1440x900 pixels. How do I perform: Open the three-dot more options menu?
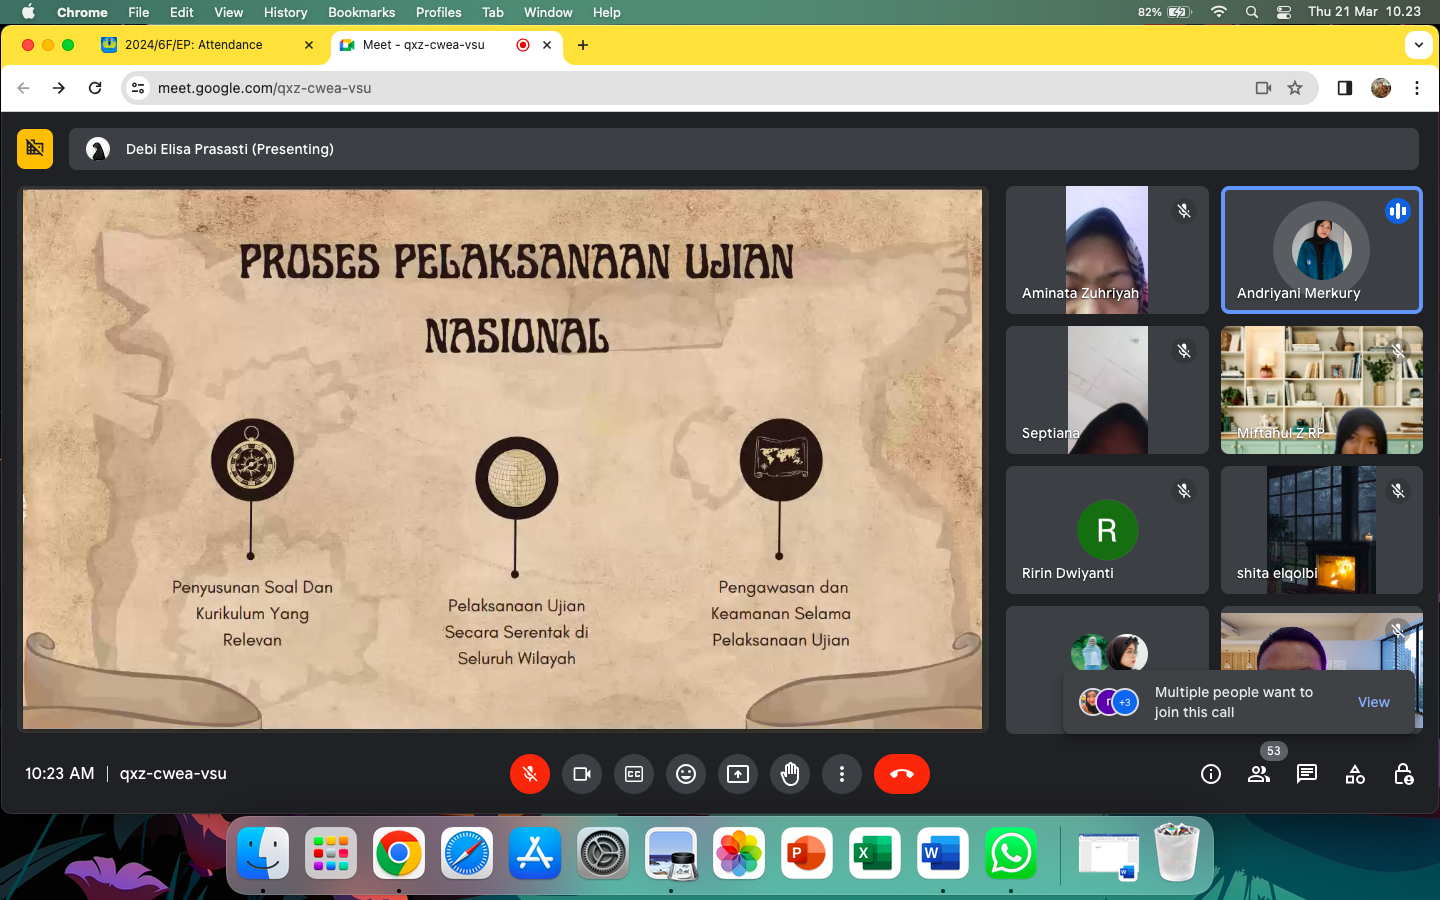point(842,774)
